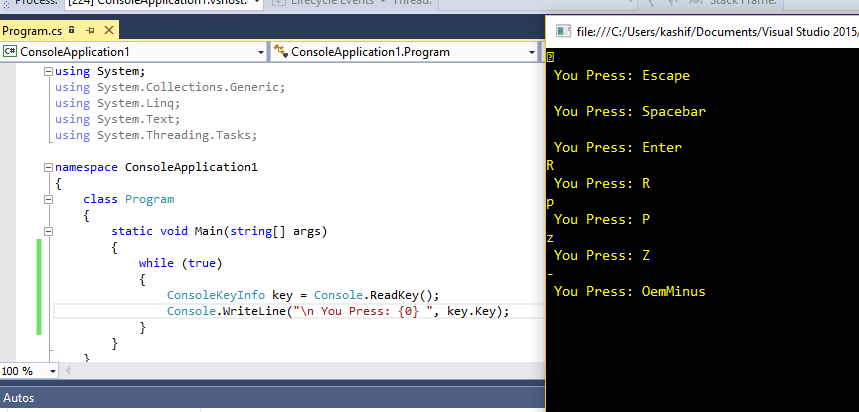
Task: Click the 'using System;' line
Action: 100,71
